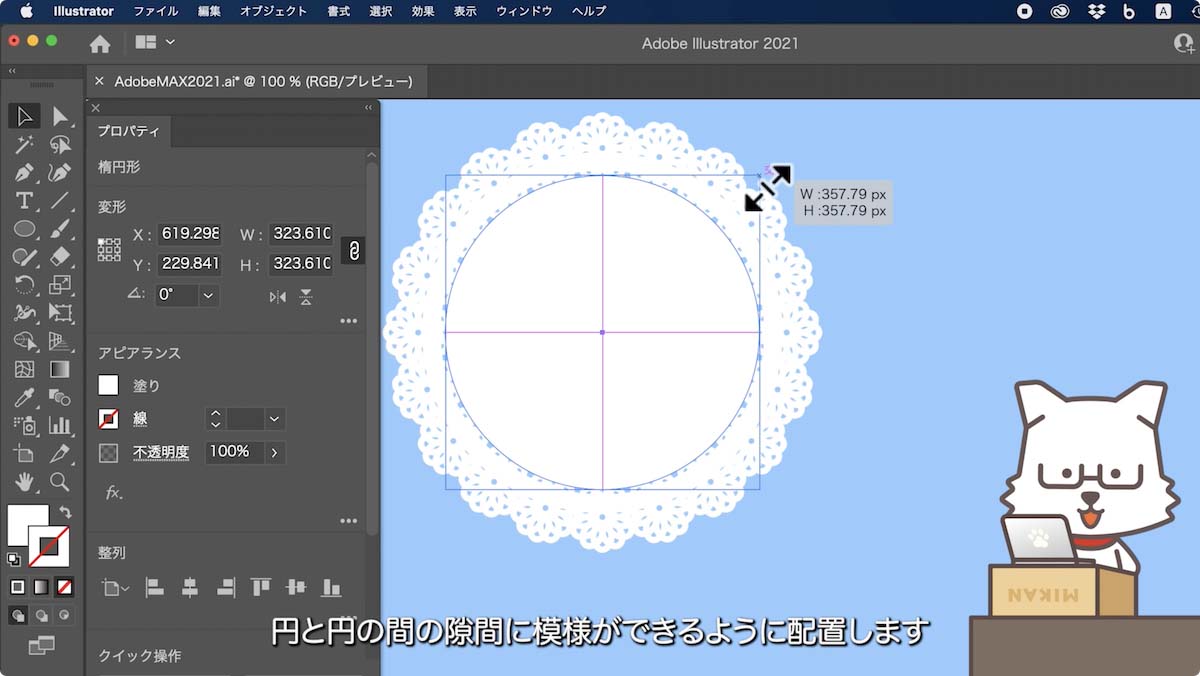Select the Hand tool
The width and height of the screenshot is (1200, 676).
(25, 481)
